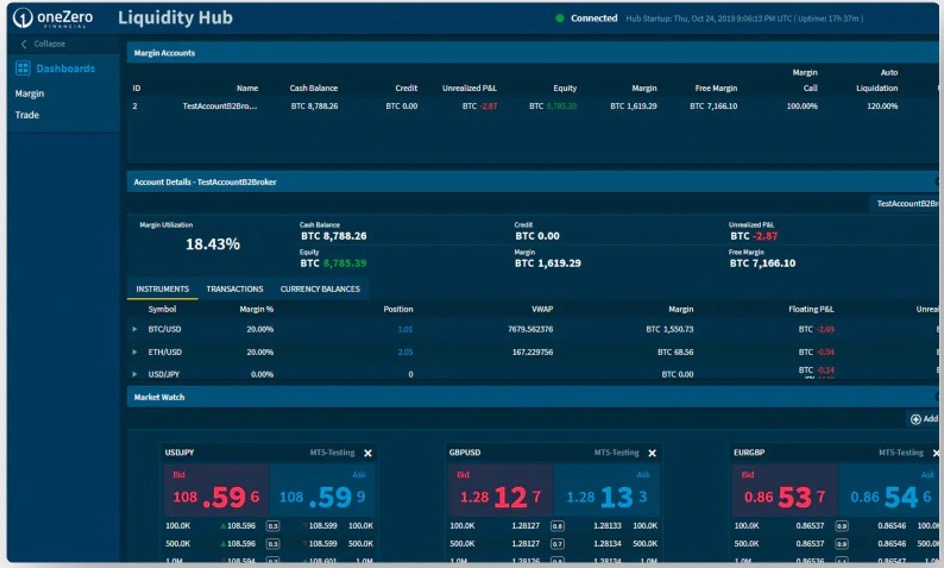Screen dimensions: 944x568
Task: Click the Equity column header in Margin Accounts
Action: (x=565, y=88)
